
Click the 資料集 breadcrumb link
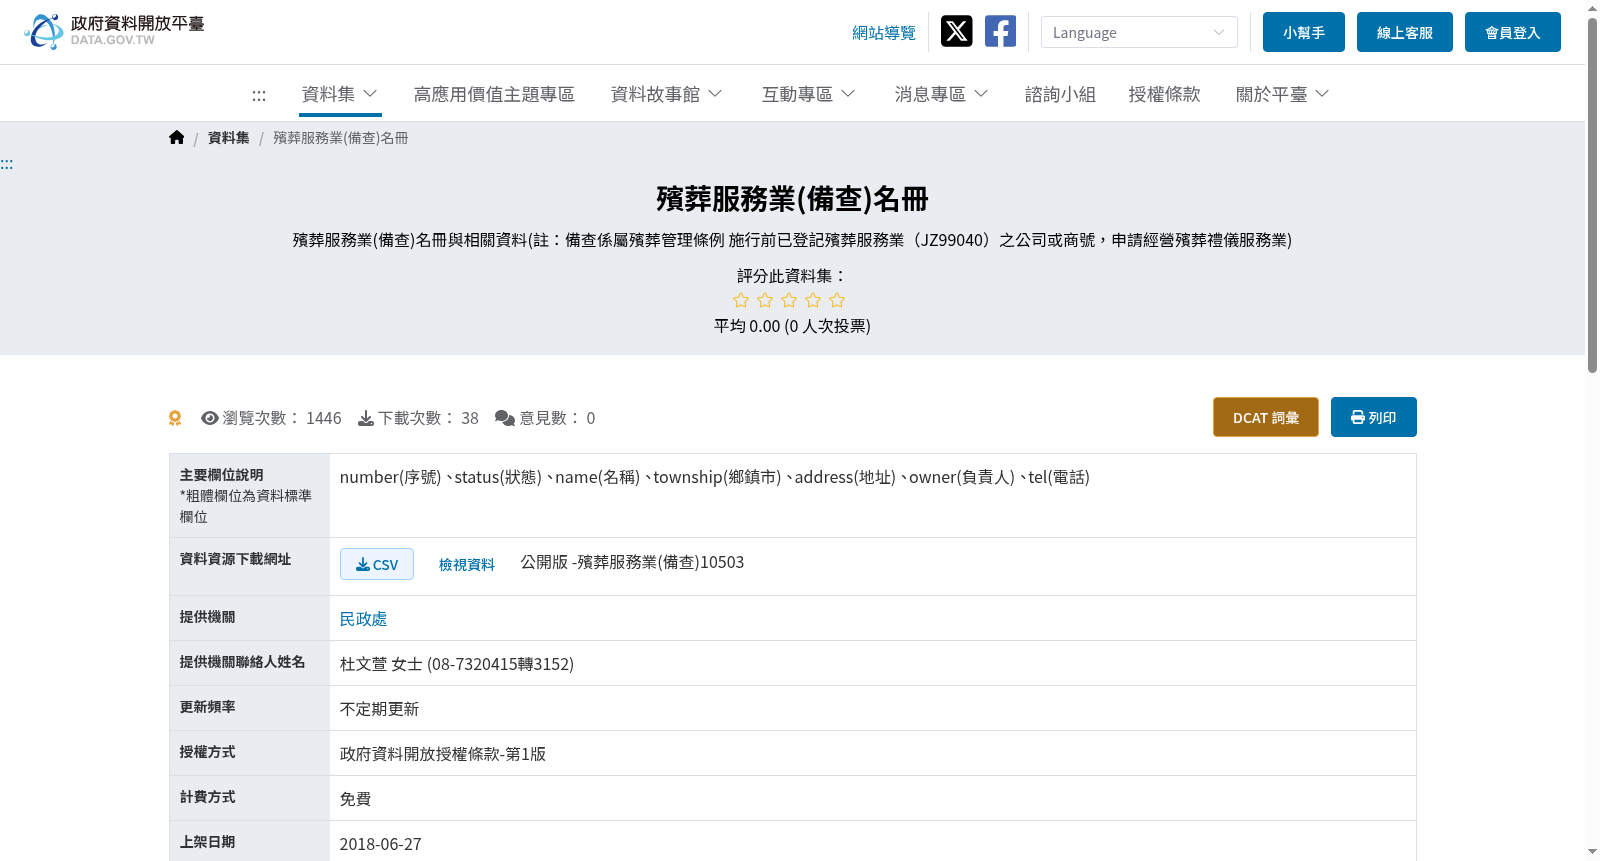(x=229, y=138)
